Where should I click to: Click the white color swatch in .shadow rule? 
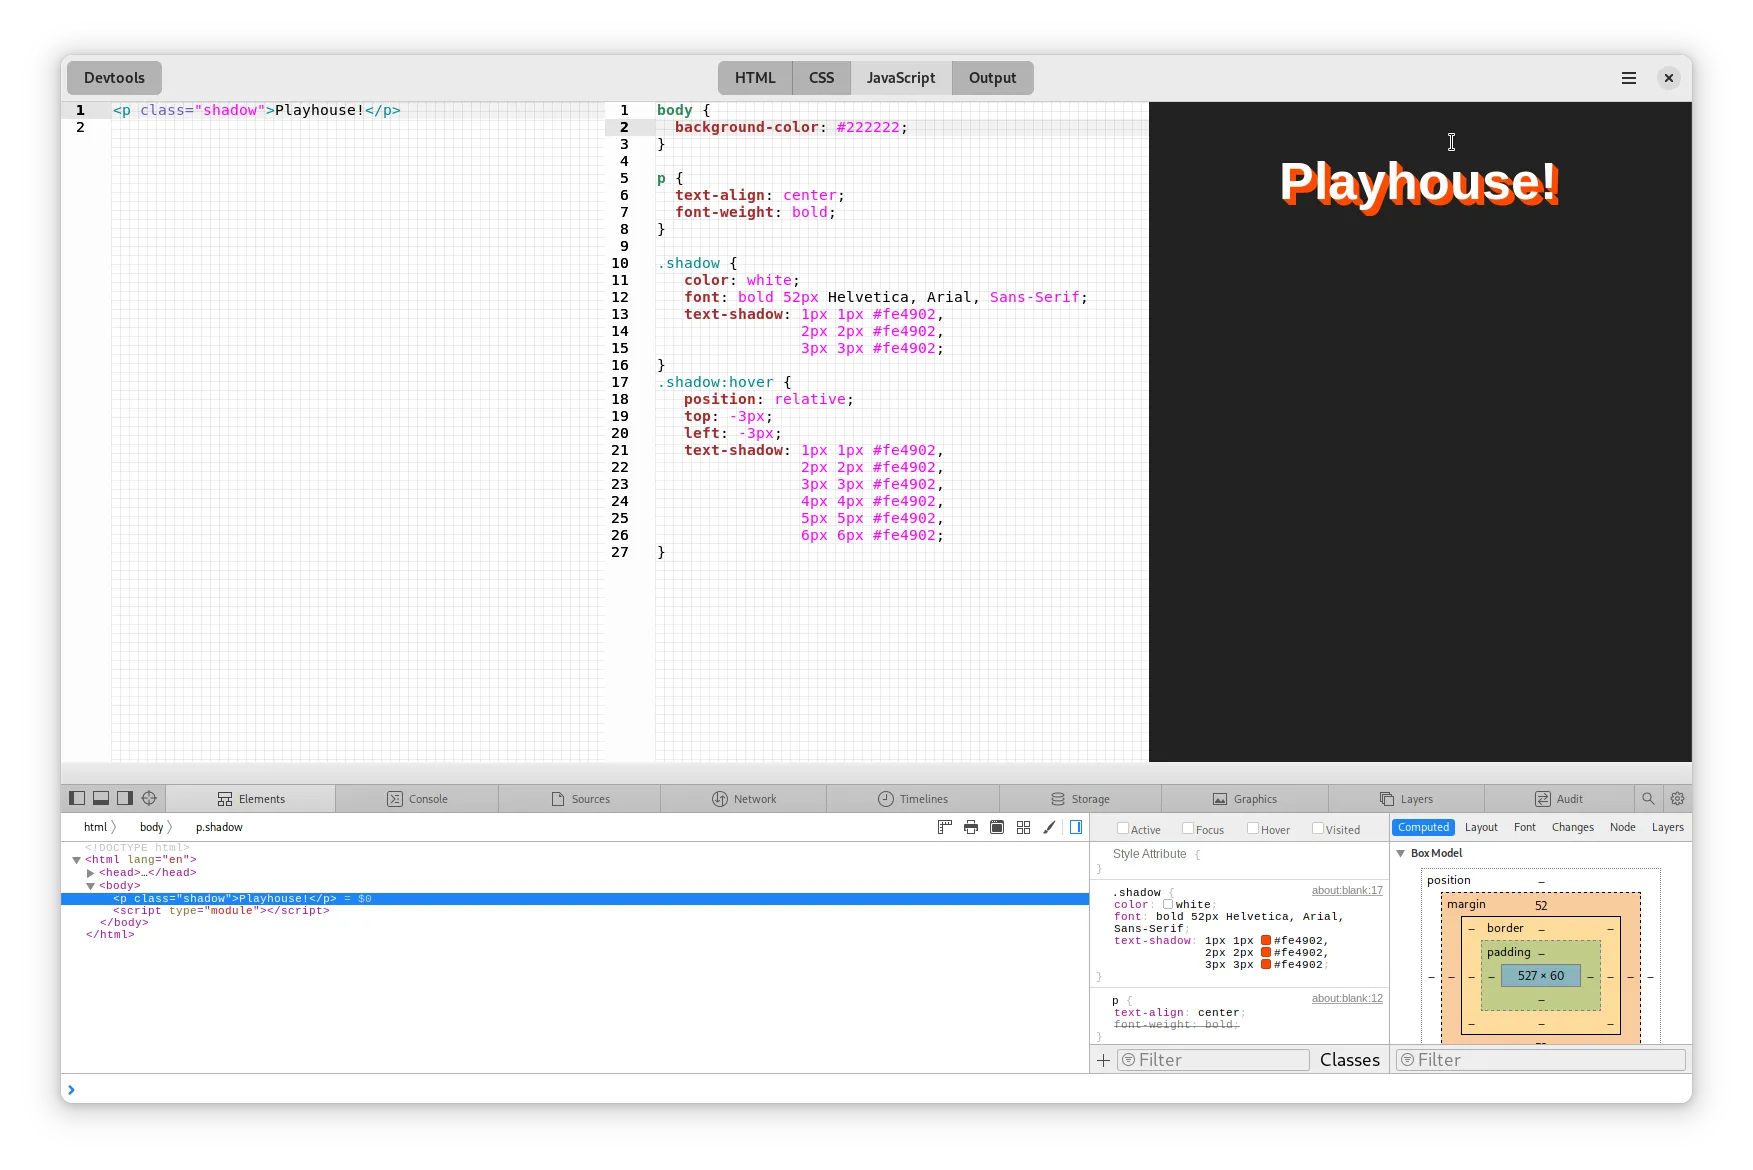point(1168,904)
